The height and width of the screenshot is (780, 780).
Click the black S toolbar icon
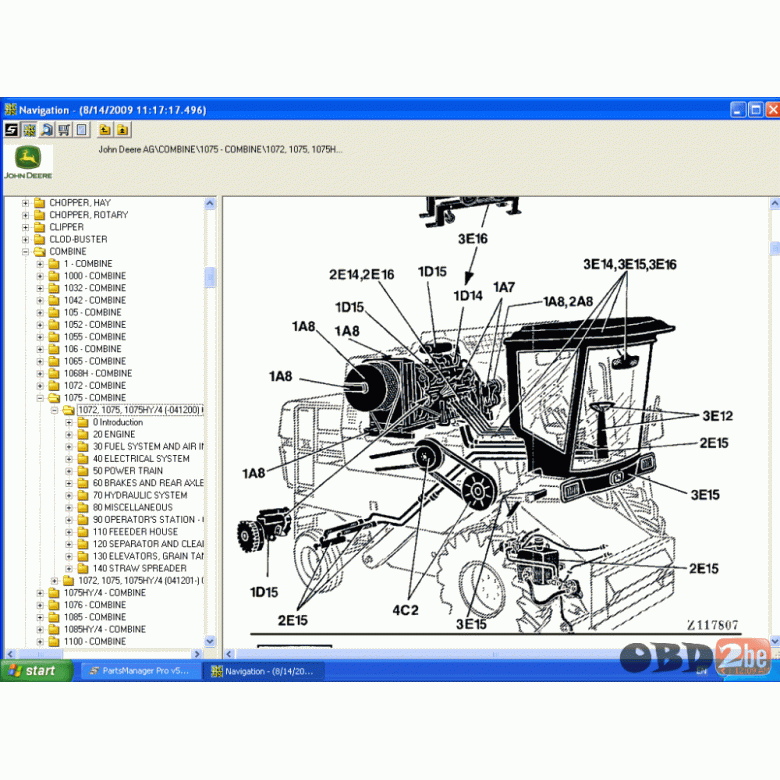pyautogui.click(x=11, y=130)
